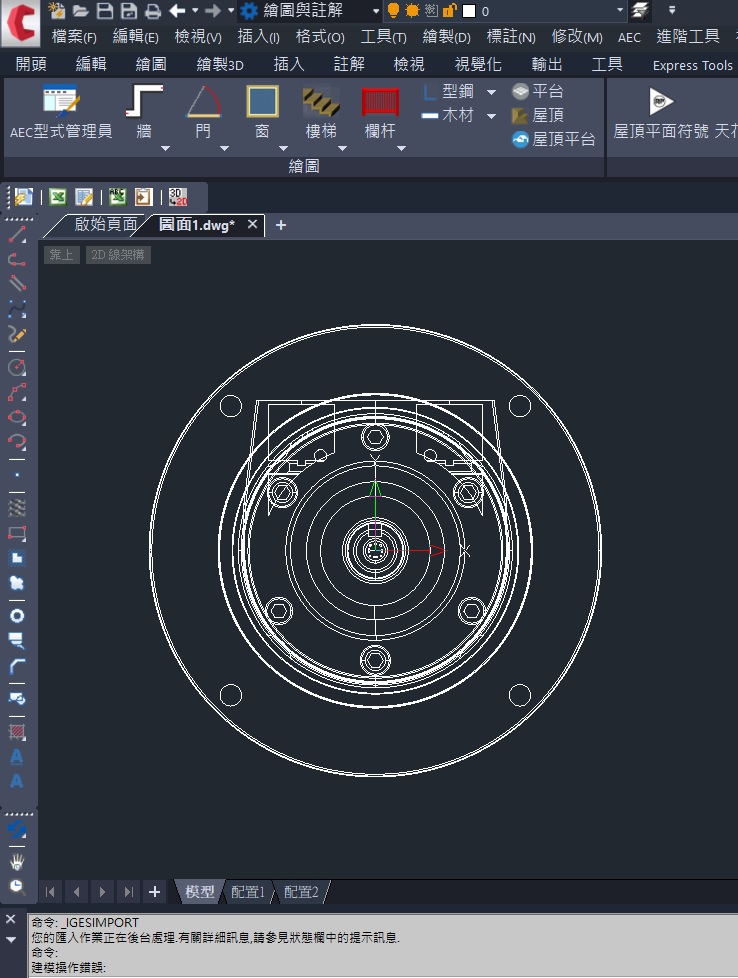The image size is (738, 978).
Task: Expand the 木材 dropdown arrow
Action: click(492, 115)
